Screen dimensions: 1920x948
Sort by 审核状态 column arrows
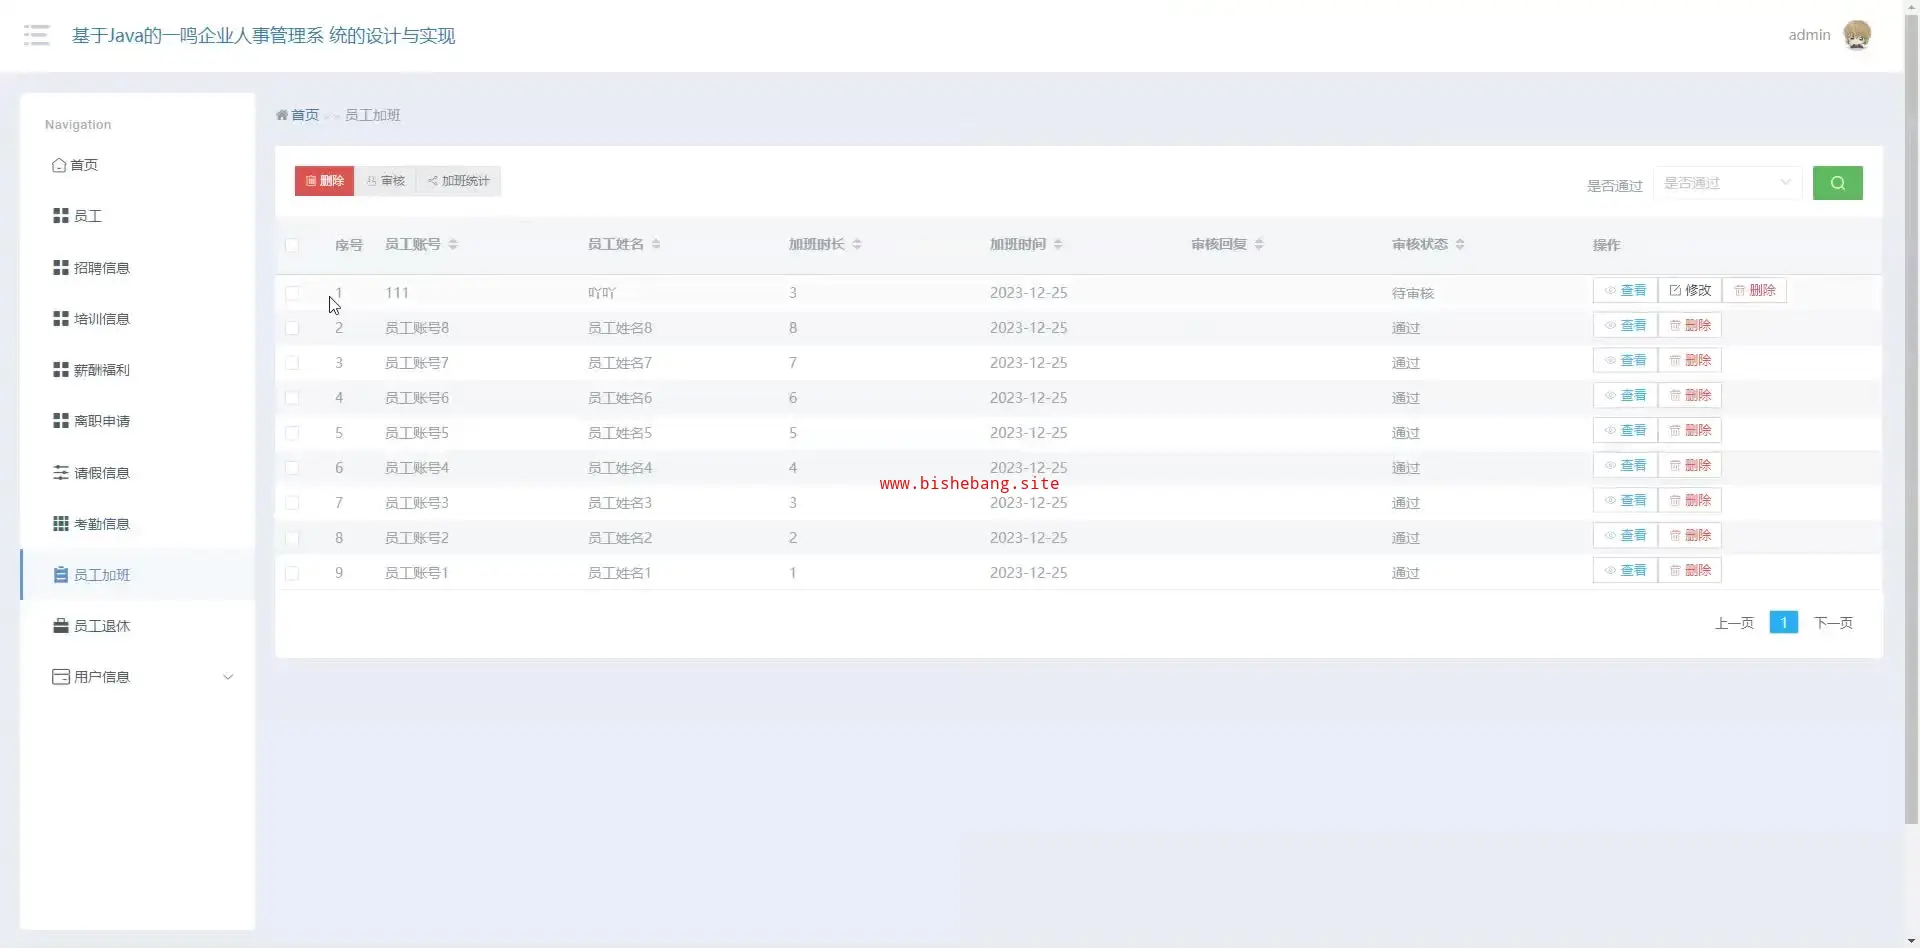pos(1460,244)
